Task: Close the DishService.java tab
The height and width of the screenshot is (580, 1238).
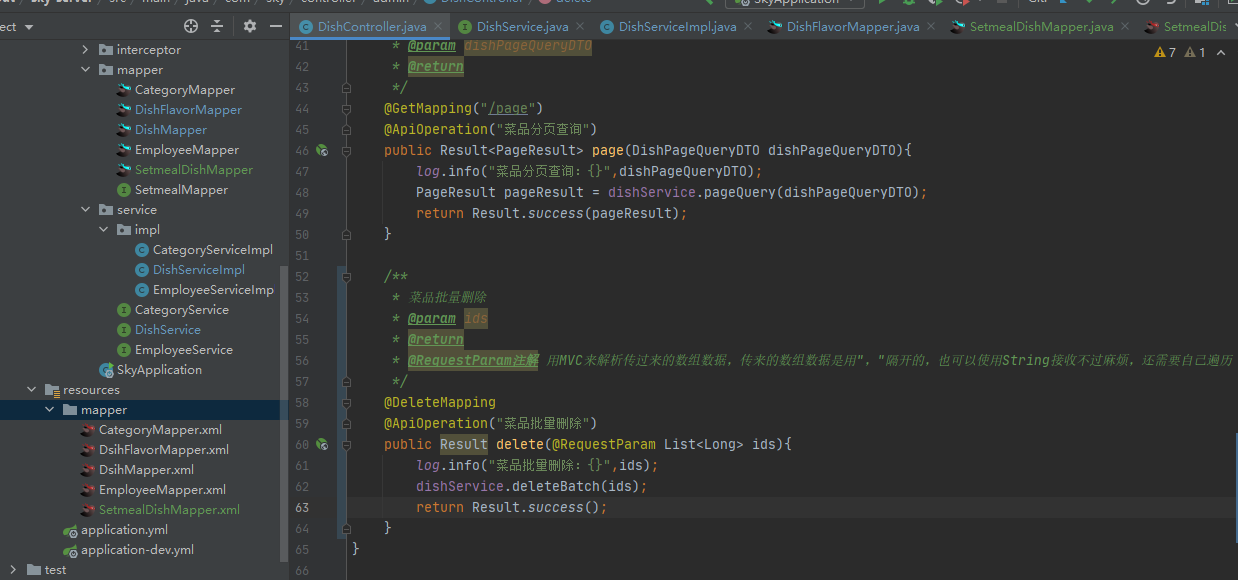Action: point(580,27)
